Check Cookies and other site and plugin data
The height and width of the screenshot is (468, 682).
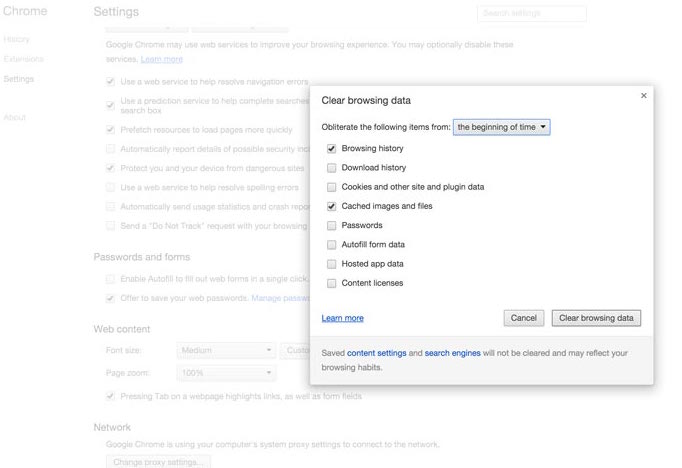pos(331,187)
